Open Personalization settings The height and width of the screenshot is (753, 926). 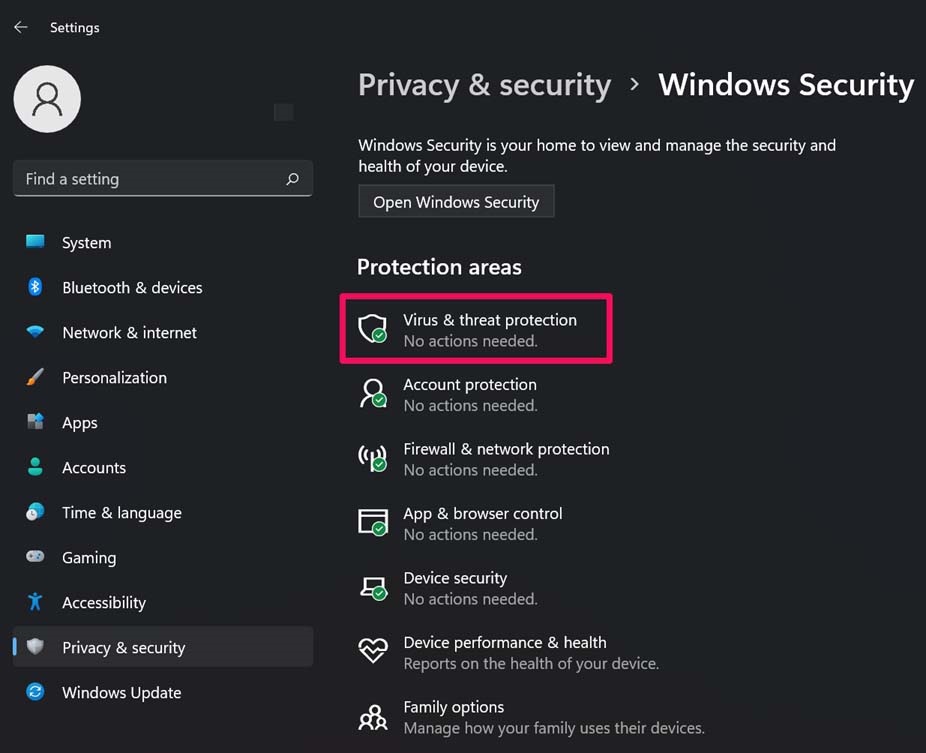coord(114,377)
